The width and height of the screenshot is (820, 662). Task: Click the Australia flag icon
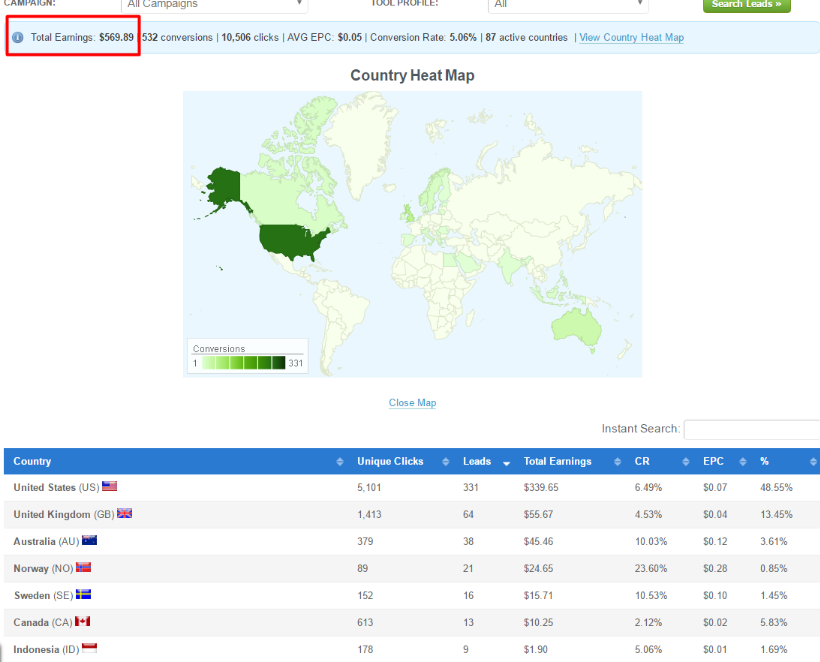click(x=90, y=541)
